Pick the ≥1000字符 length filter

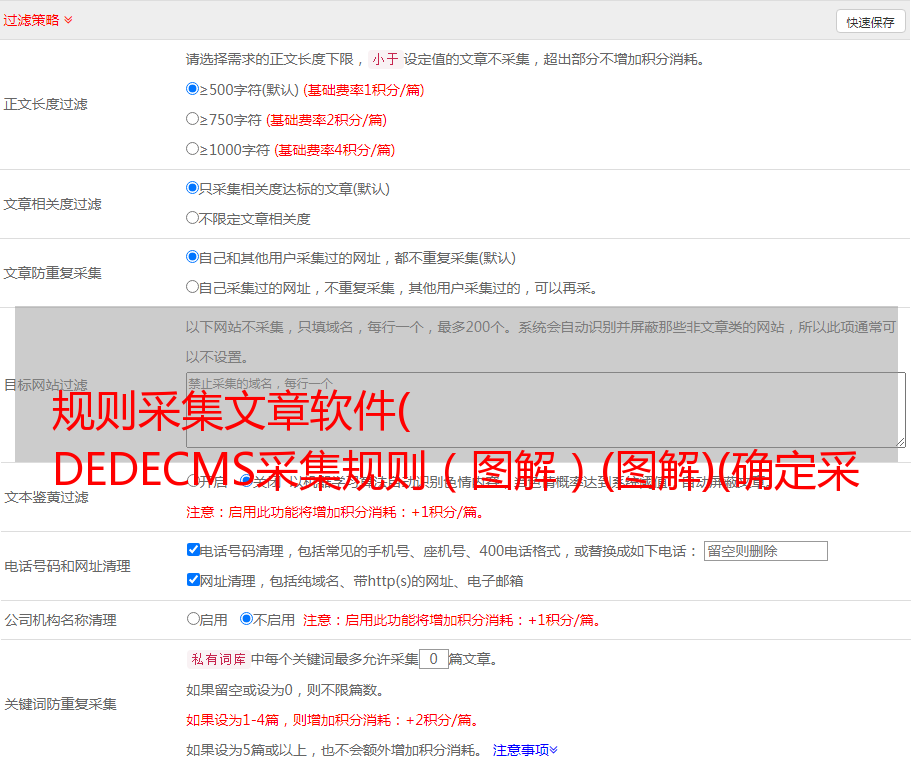click(193, 149)
